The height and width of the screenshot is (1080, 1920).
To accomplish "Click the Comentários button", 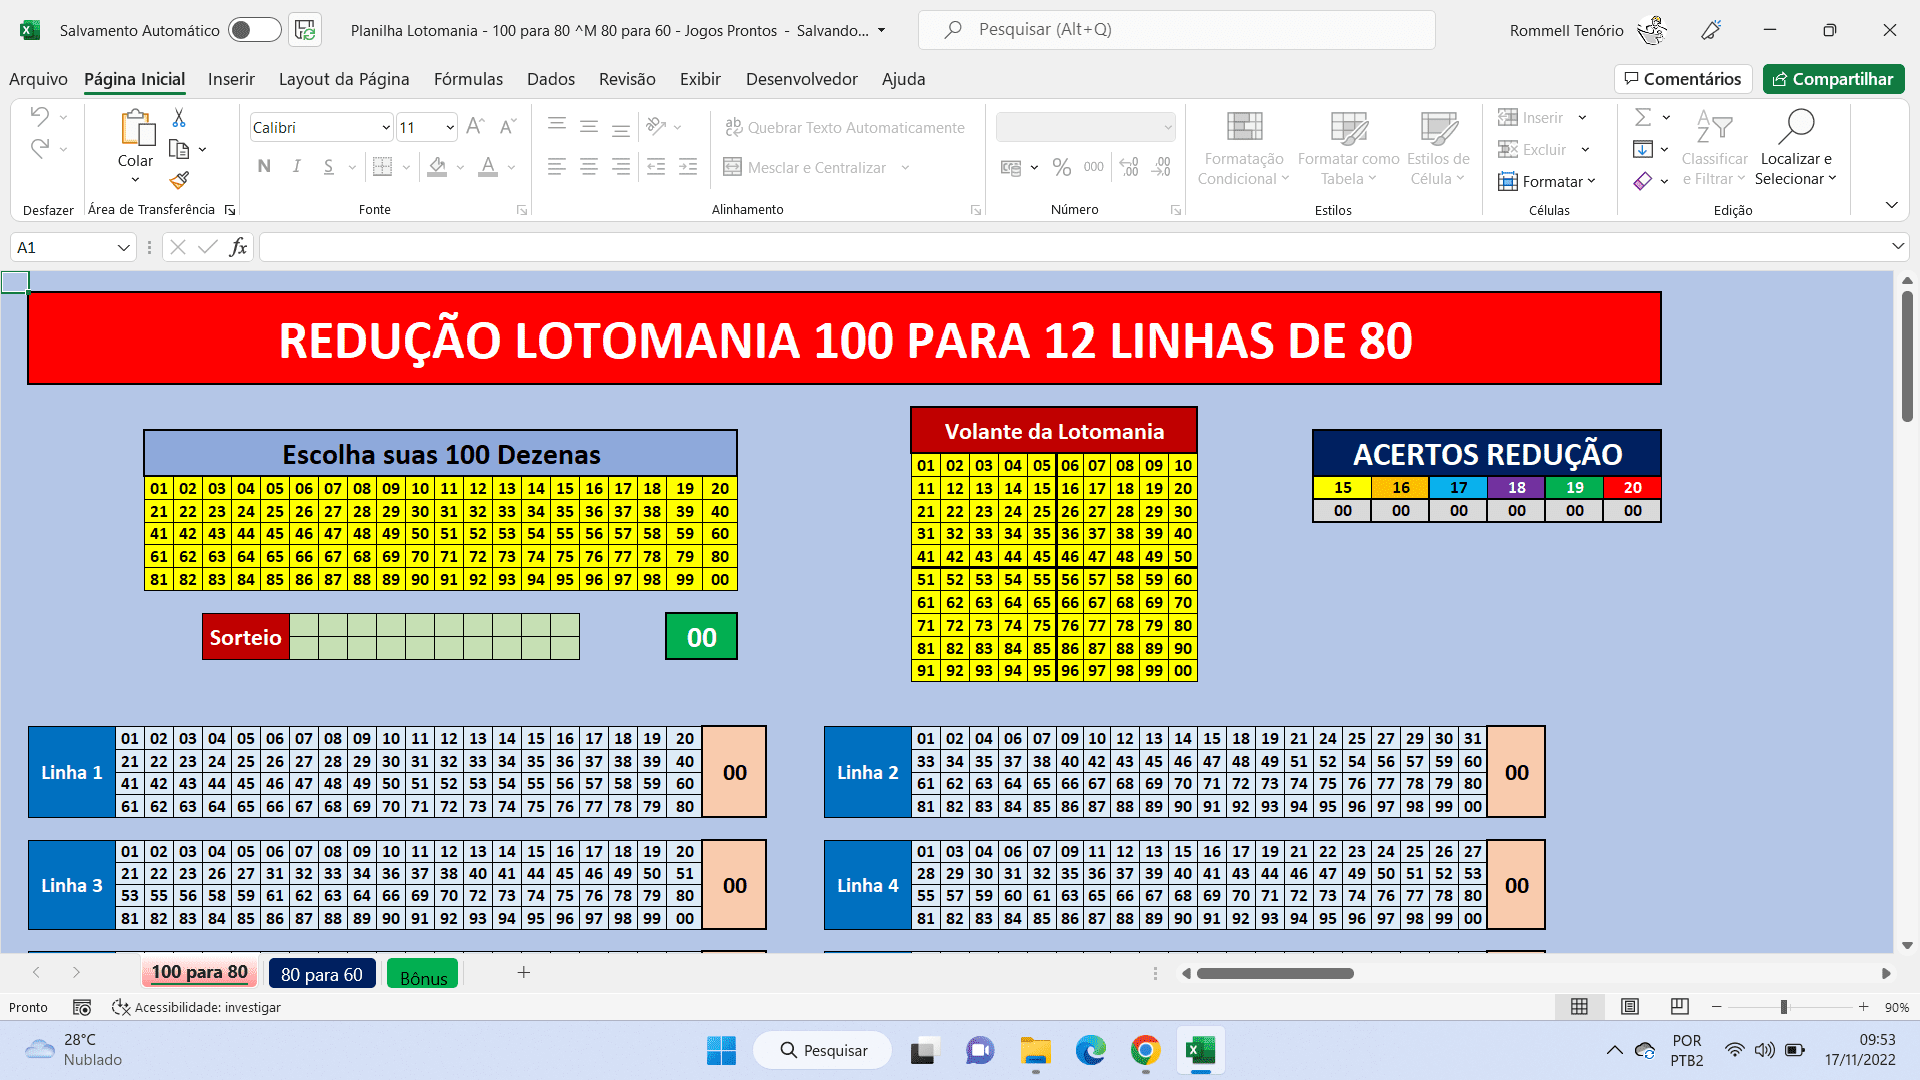I will coord(1683,79).
